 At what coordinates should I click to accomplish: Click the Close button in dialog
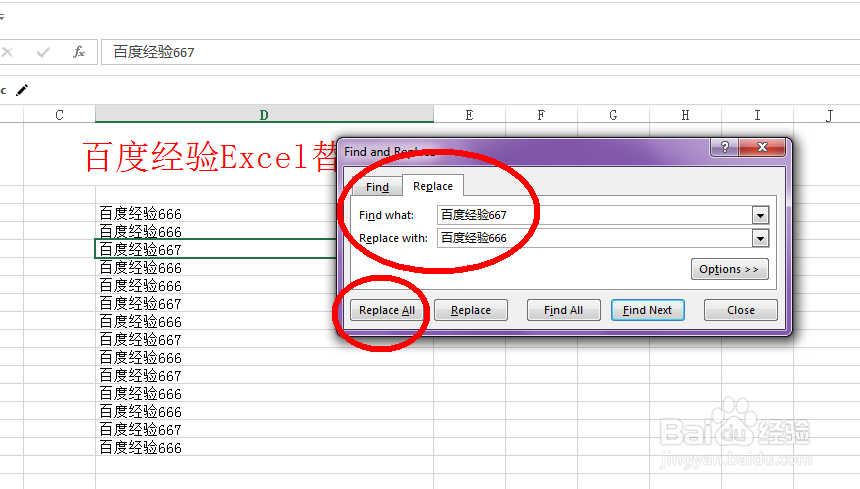click(x=740, y=310)
